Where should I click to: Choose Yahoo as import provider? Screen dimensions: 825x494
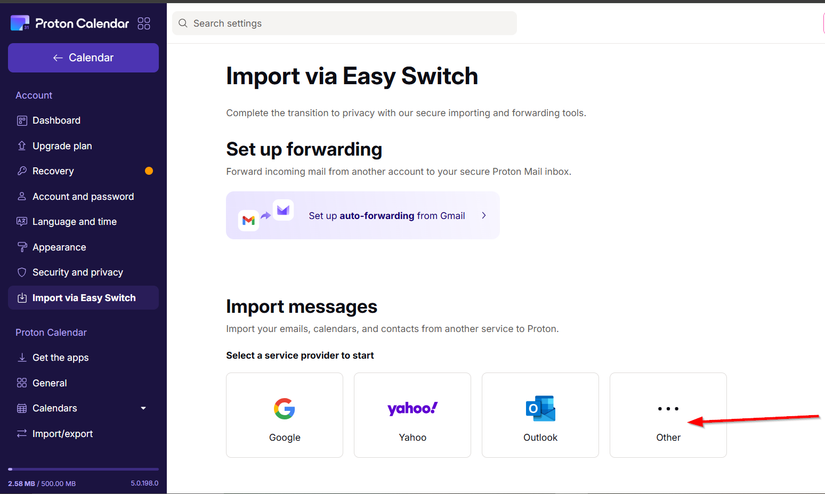412,415
